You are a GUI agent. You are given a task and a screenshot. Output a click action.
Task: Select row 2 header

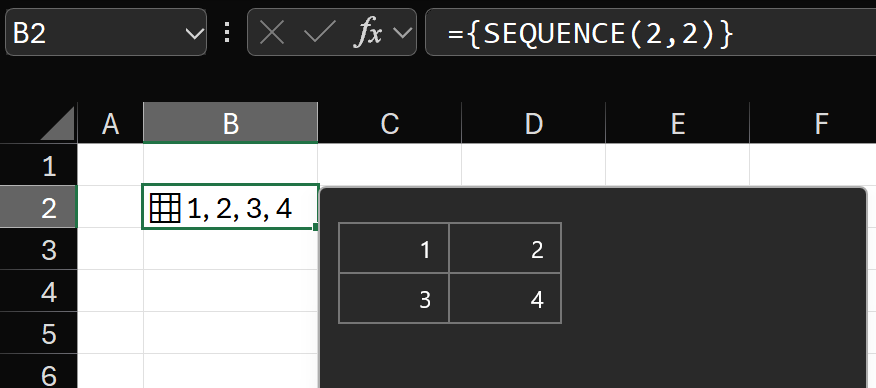(x=39, y=207)
